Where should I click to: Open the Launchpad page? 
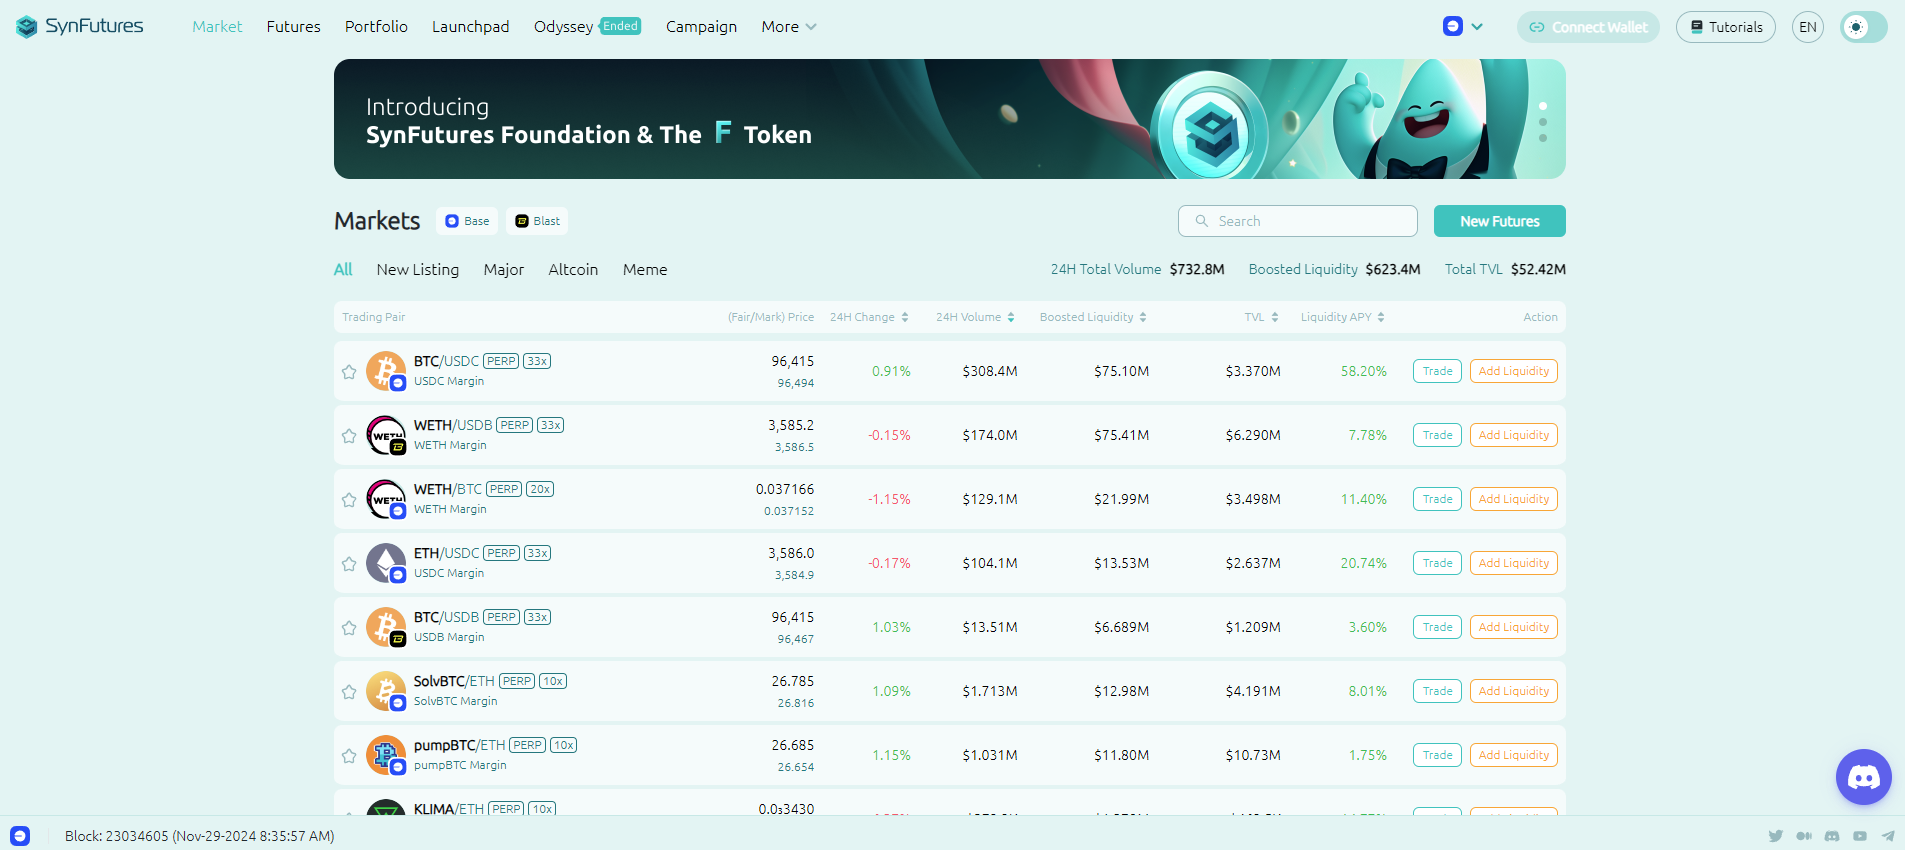pyautogui.click(x=471, y=27)
